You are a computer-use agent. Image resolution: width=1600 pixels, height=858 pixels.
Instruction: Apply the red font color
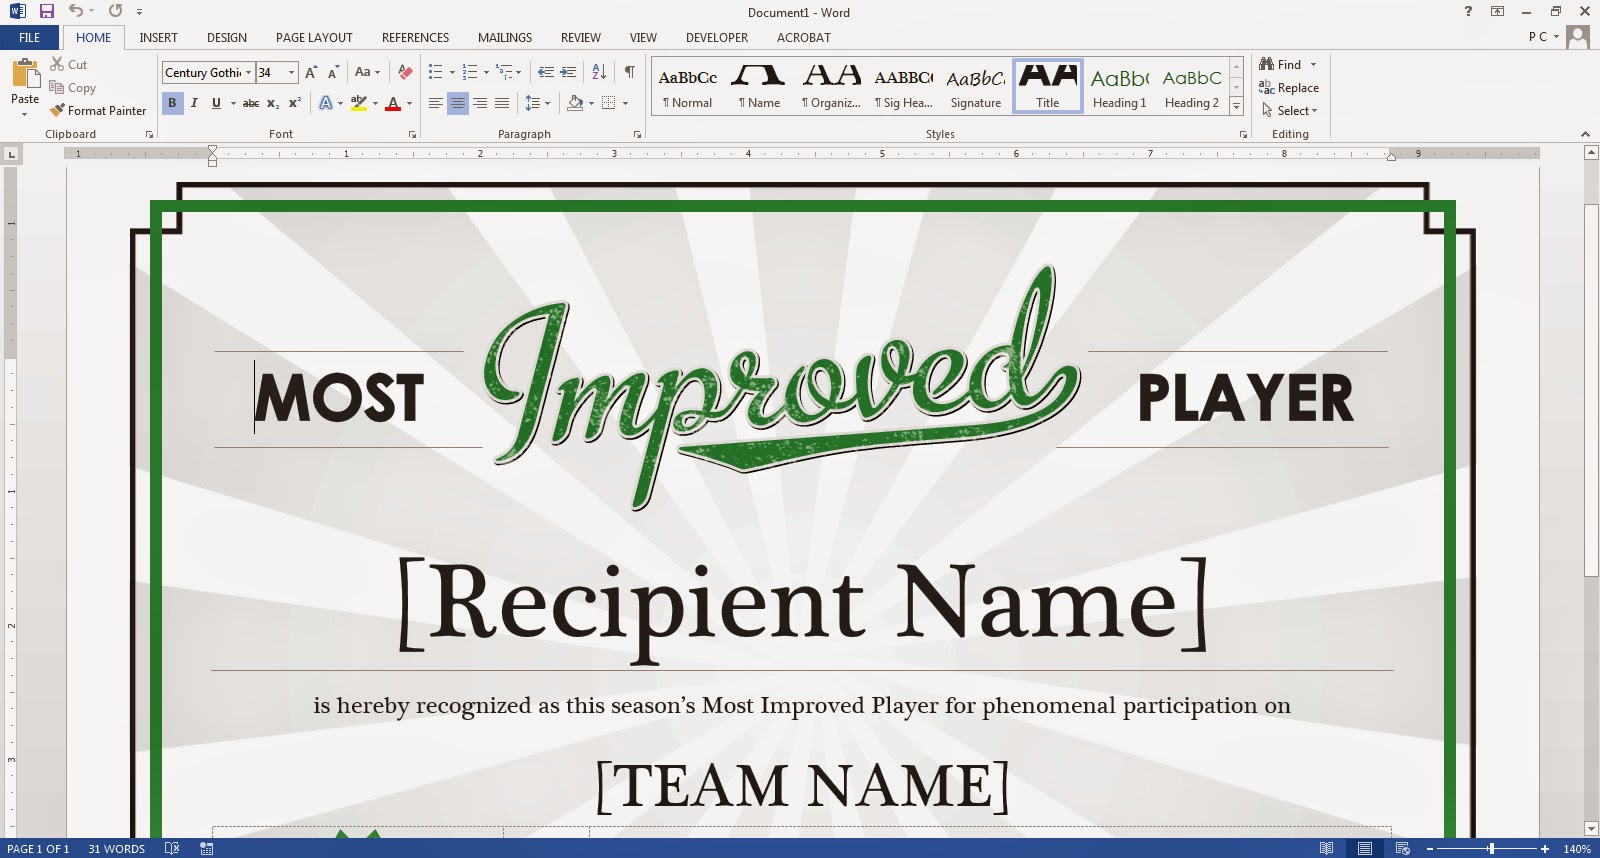pyautogui.click(x=393, y=103)
